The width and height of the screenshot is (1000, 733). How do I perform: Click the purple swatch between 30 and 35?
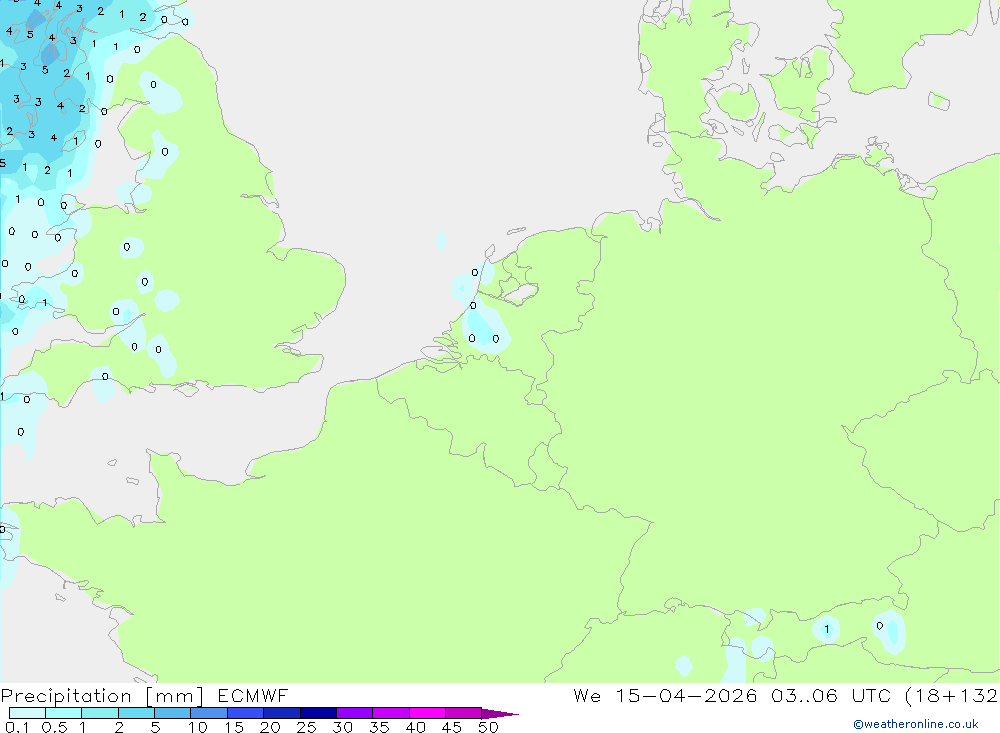tap(355, 713)
